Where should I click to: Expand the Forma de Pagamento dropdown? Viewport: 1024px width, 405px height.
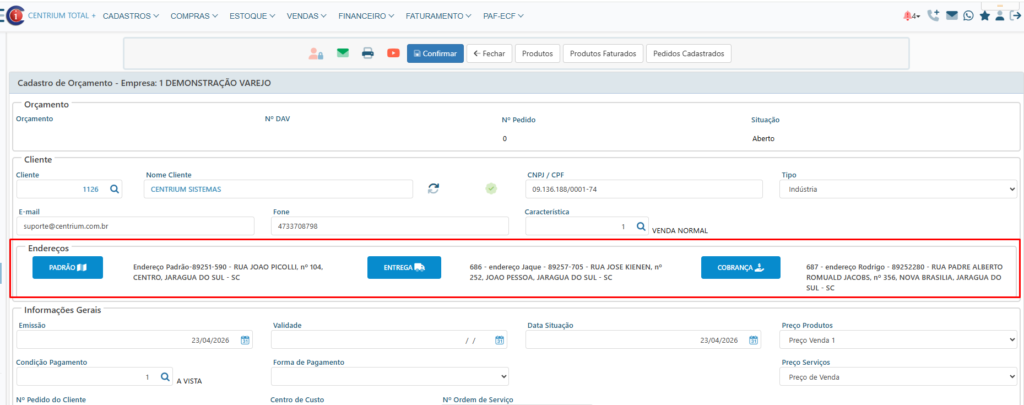(x=389, y=377)
